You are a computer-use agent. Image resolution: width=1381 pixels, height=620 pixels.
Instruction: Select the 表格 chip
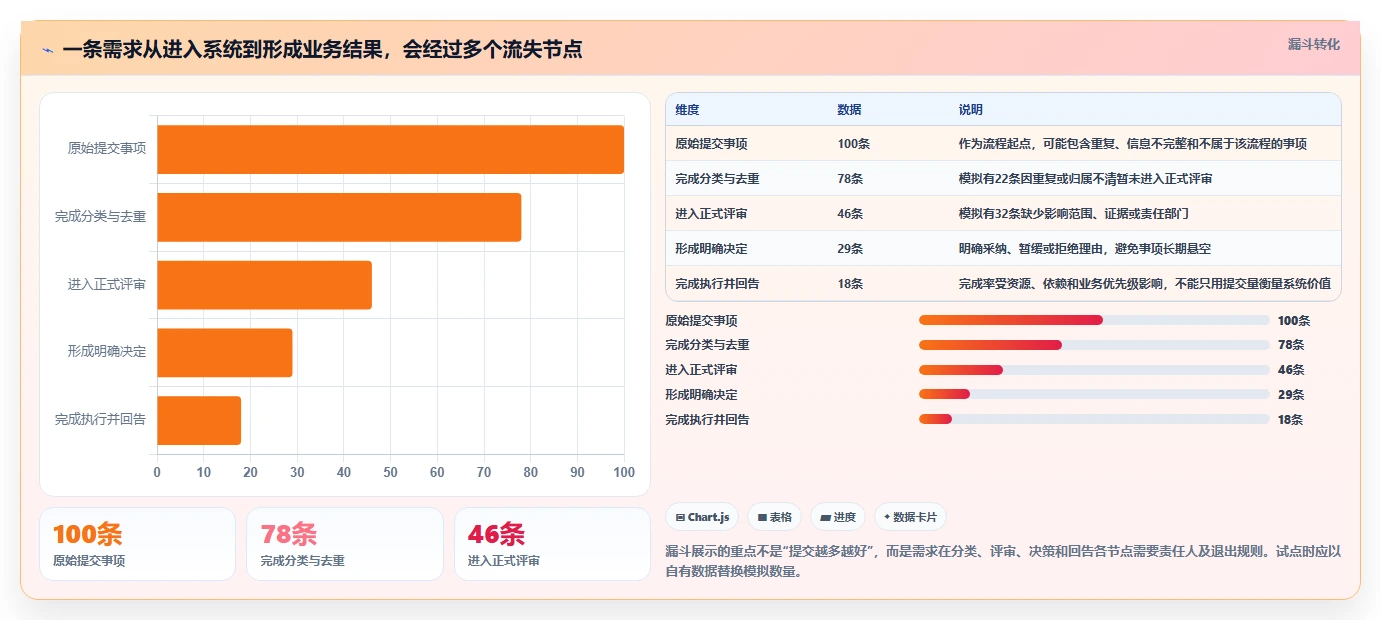click(774, 517)
